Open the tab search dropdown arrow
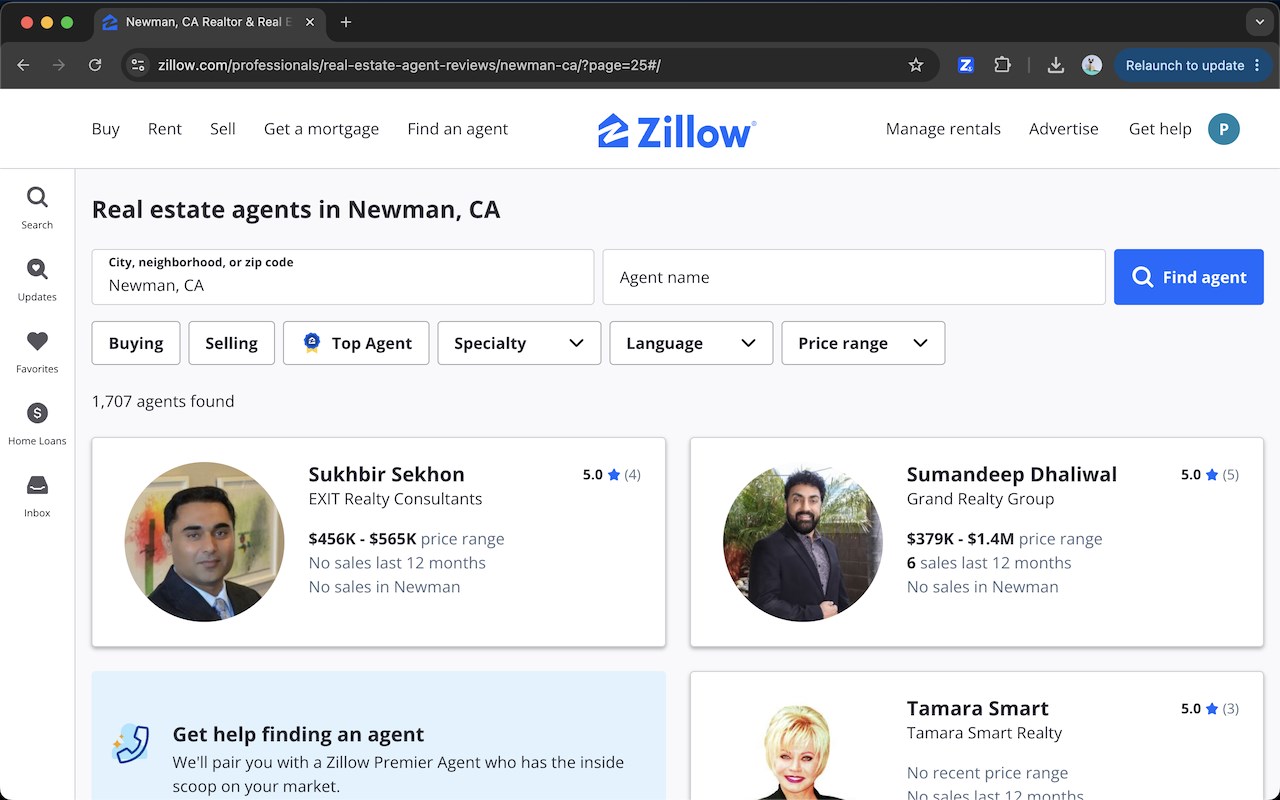Screen dimensions: 1280x800 tap(1259, 22)
